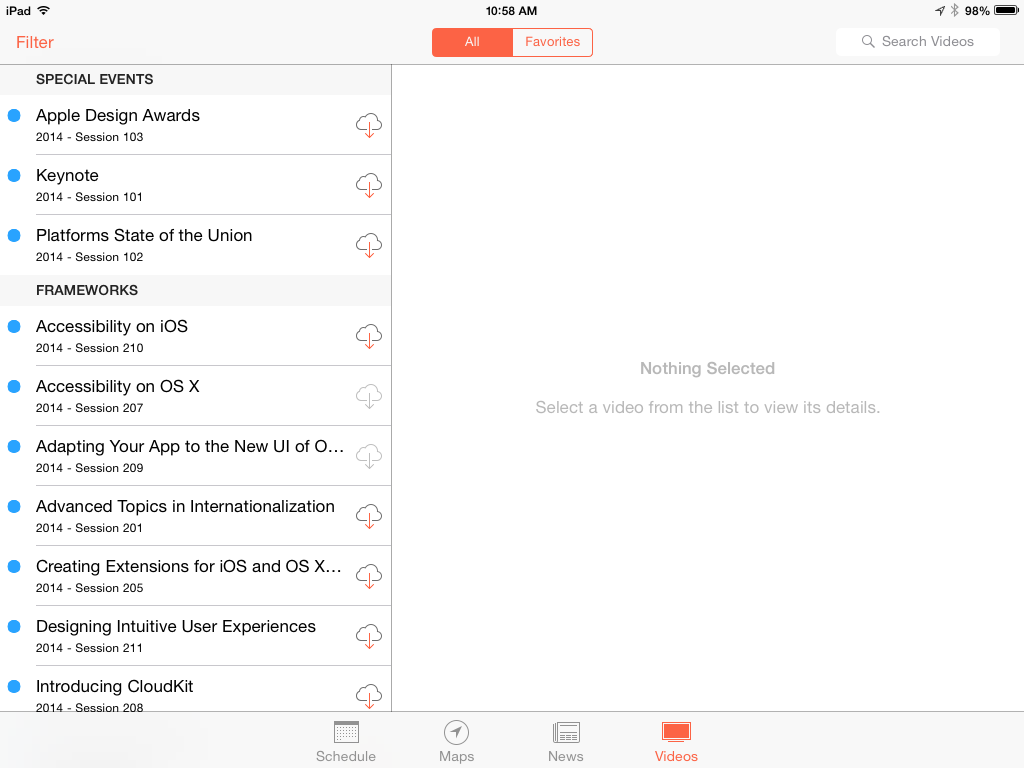Tap the unwatched blue dot beside Keynote
Screen dimensions: 1024x768
[x=14, y=175]
